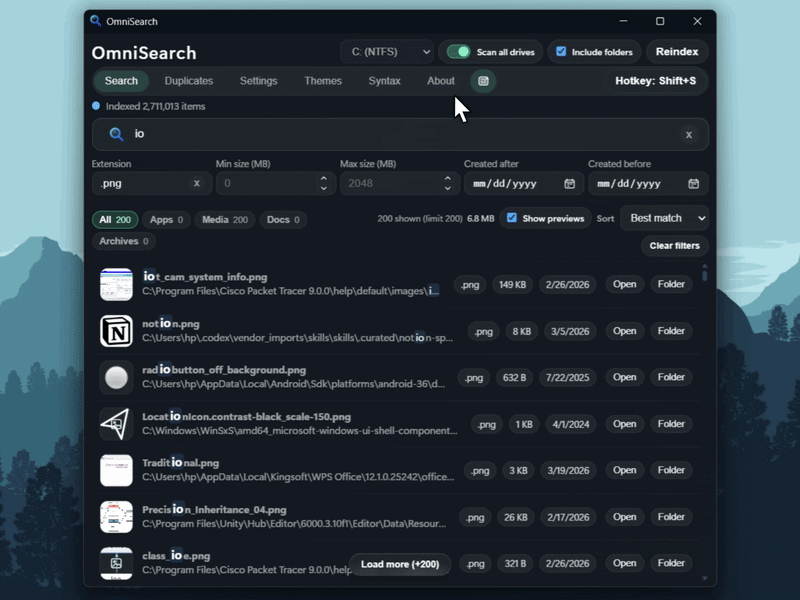Image resolution: width=800 pixels, height=600 pixels.
Task: Uncheck the Include folders checkbox
Action: click(x=561, y=52)
